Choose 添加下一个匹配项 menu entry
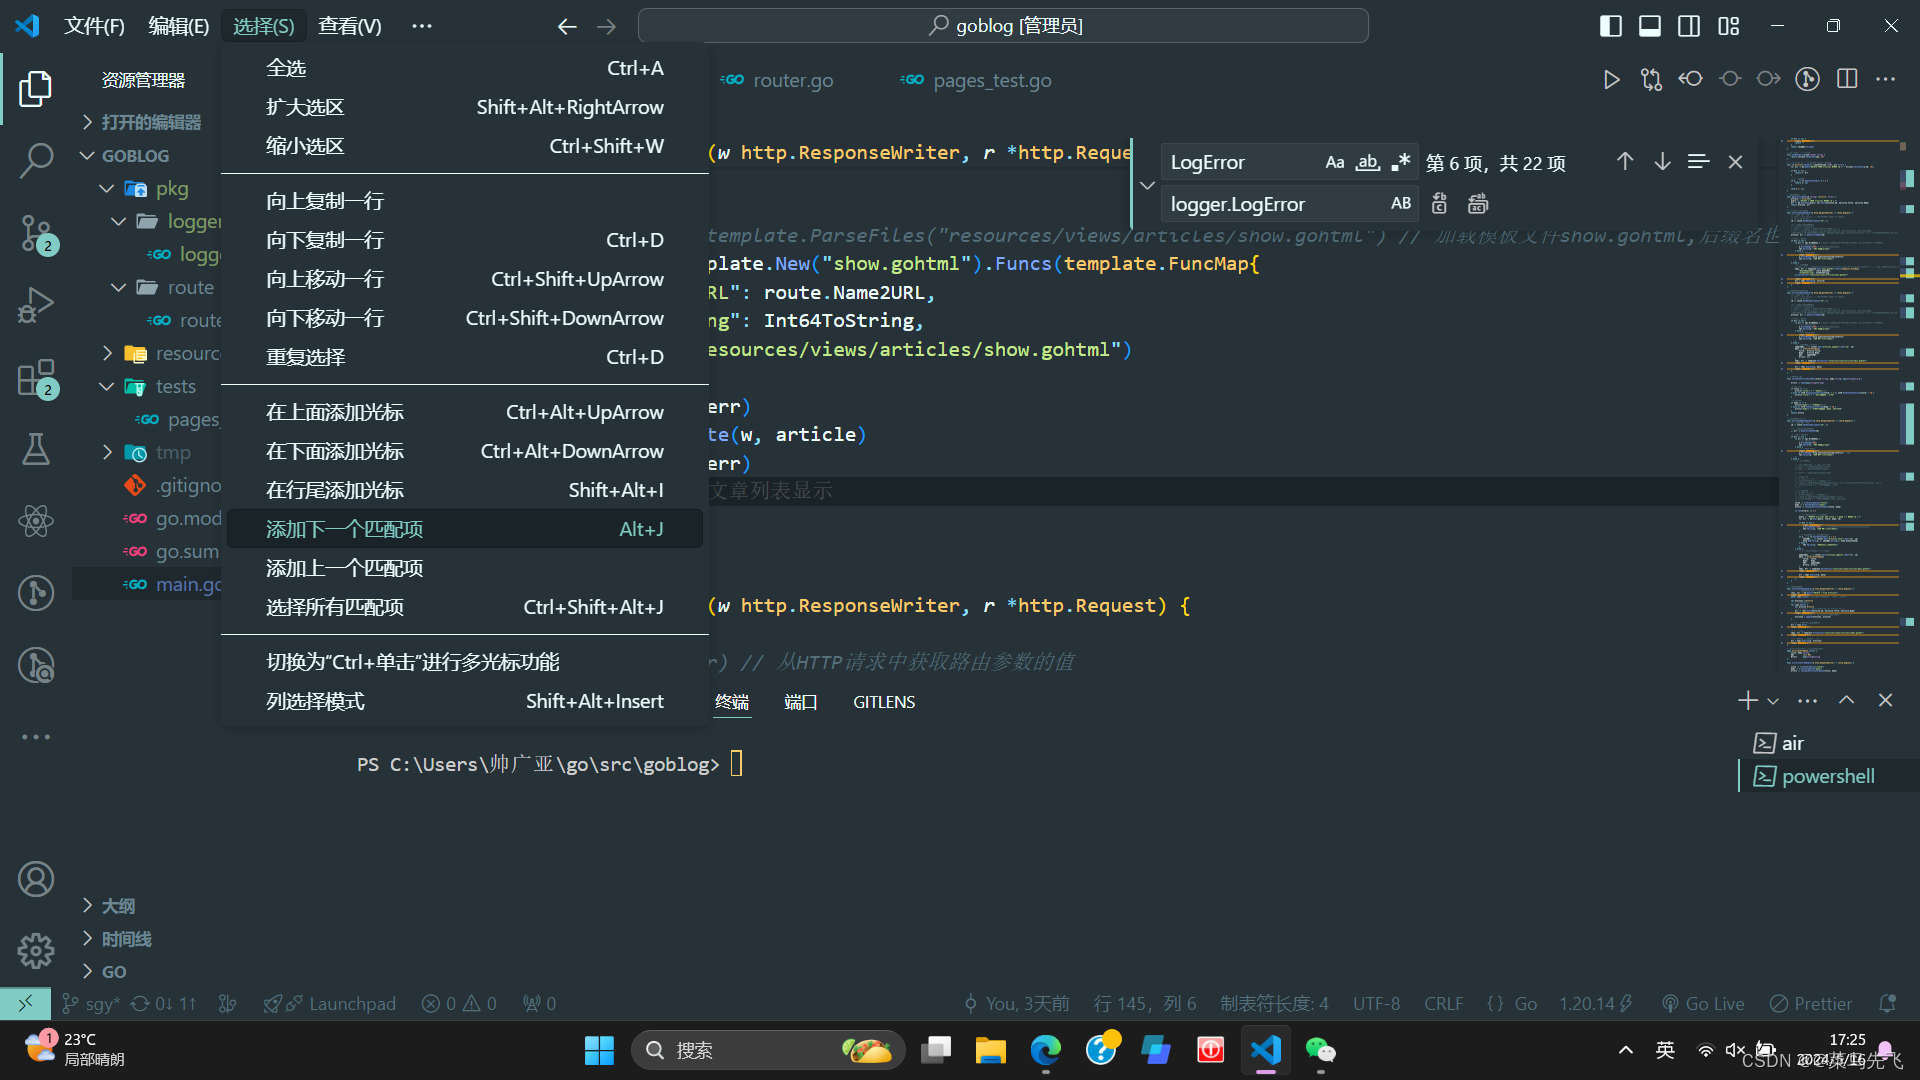The image size is (1920, 1080). [465, 529]
